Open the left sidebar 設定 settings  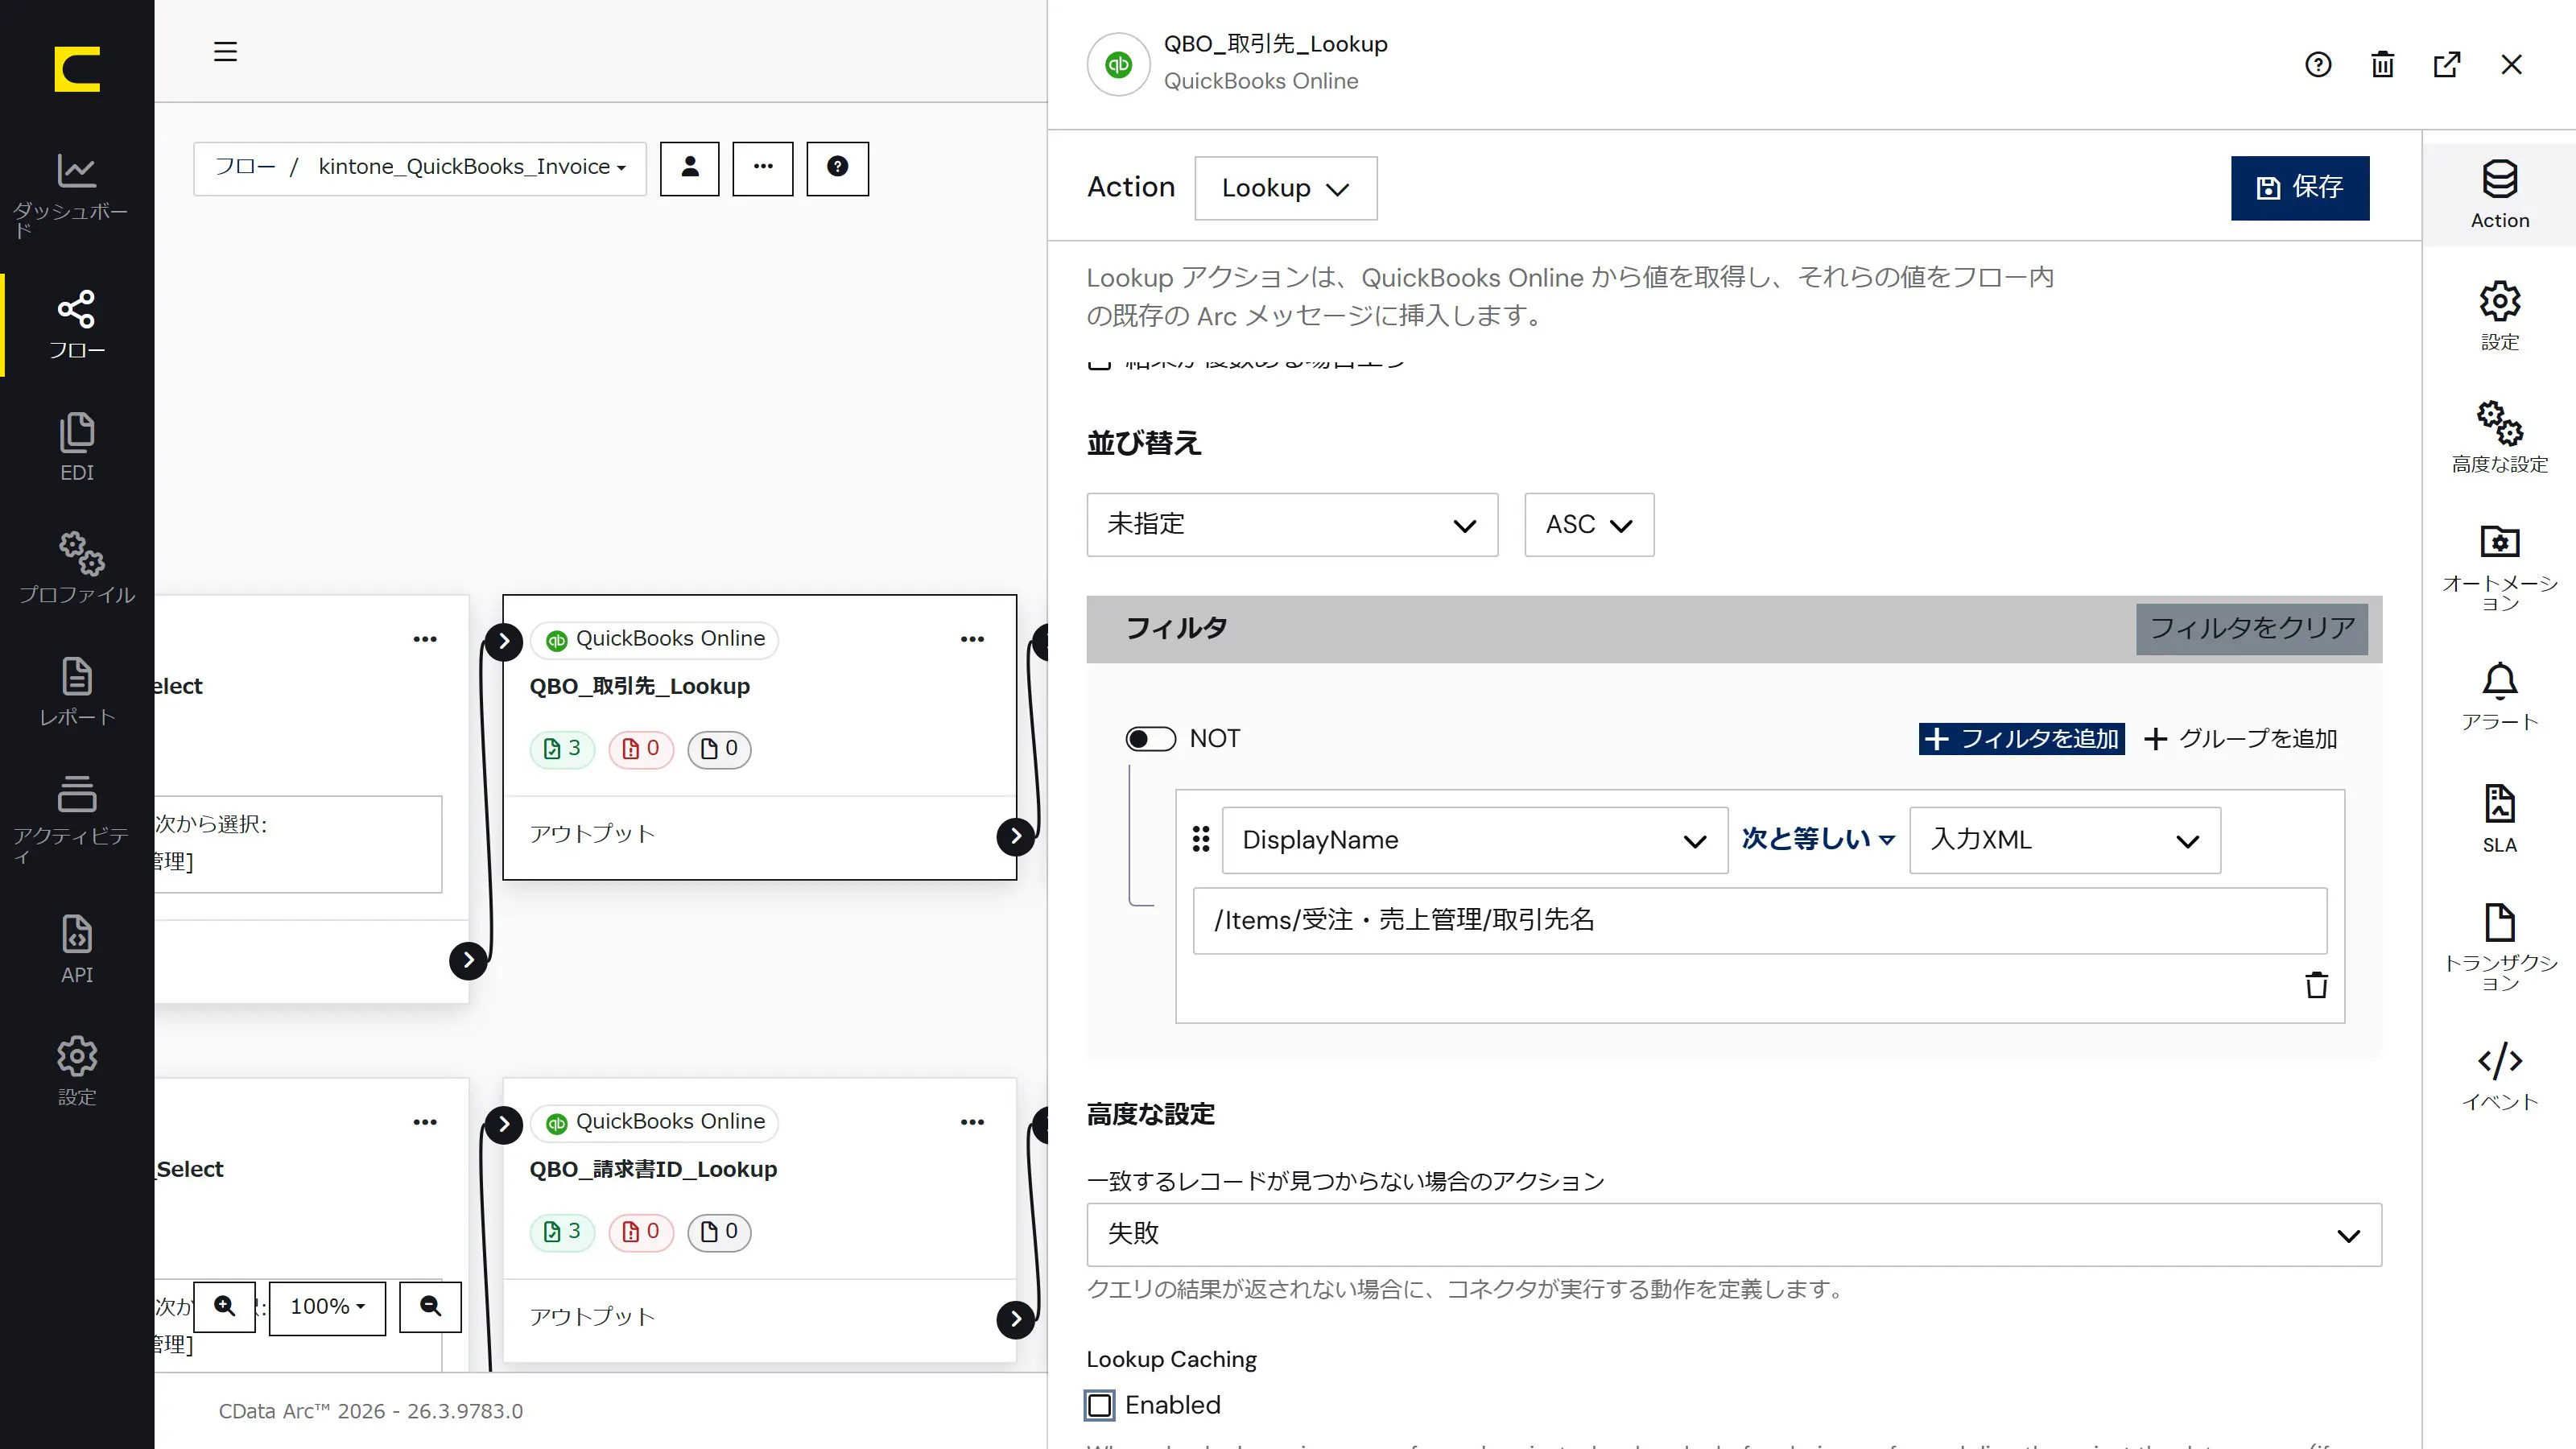click(76, 1071)
